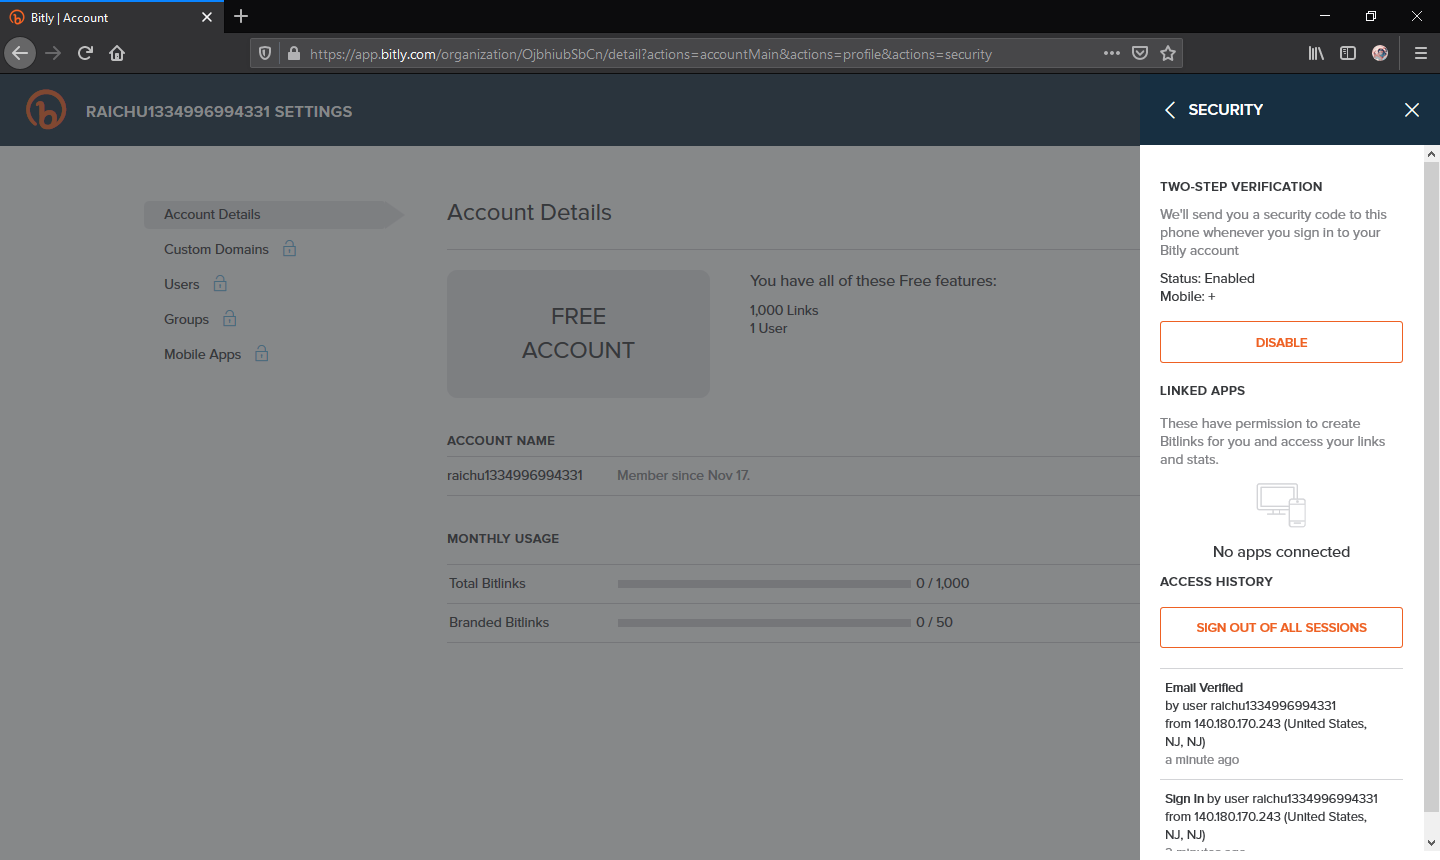Screen dimensions: 1440x860
Task: Save page to Pocket
Action: 1140,53
